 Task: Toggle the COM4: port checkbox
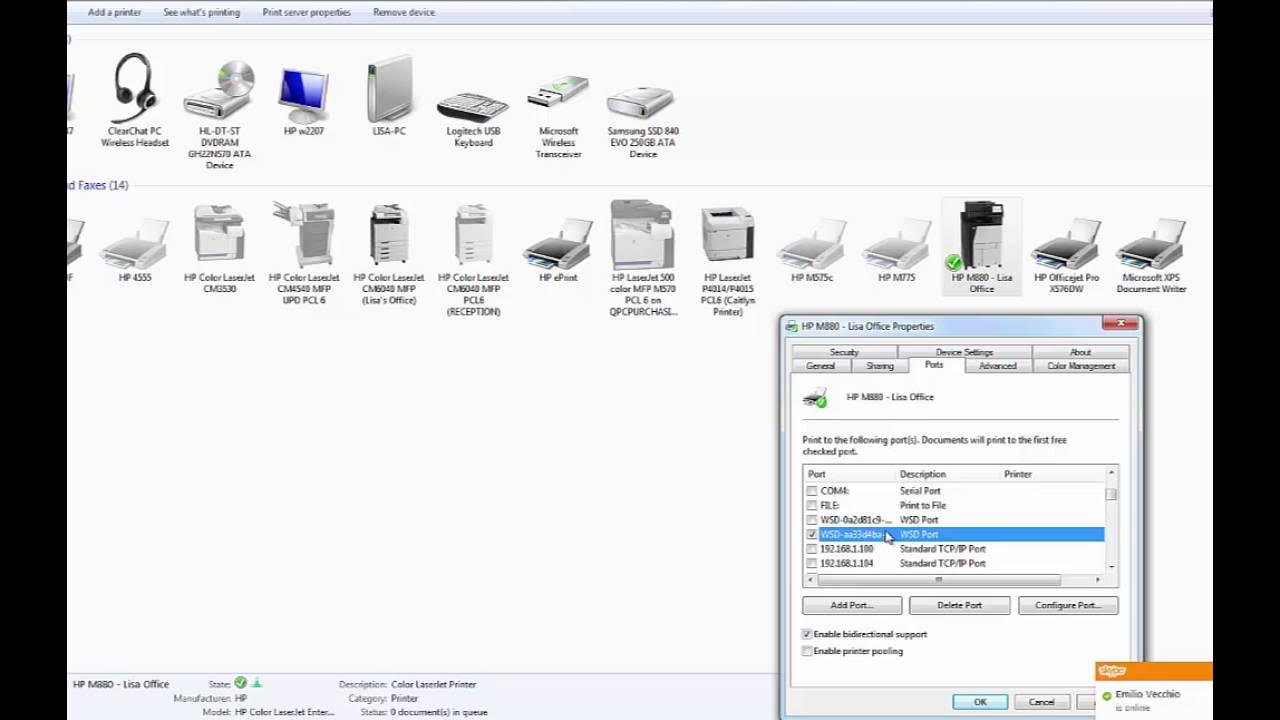[811, 491]
